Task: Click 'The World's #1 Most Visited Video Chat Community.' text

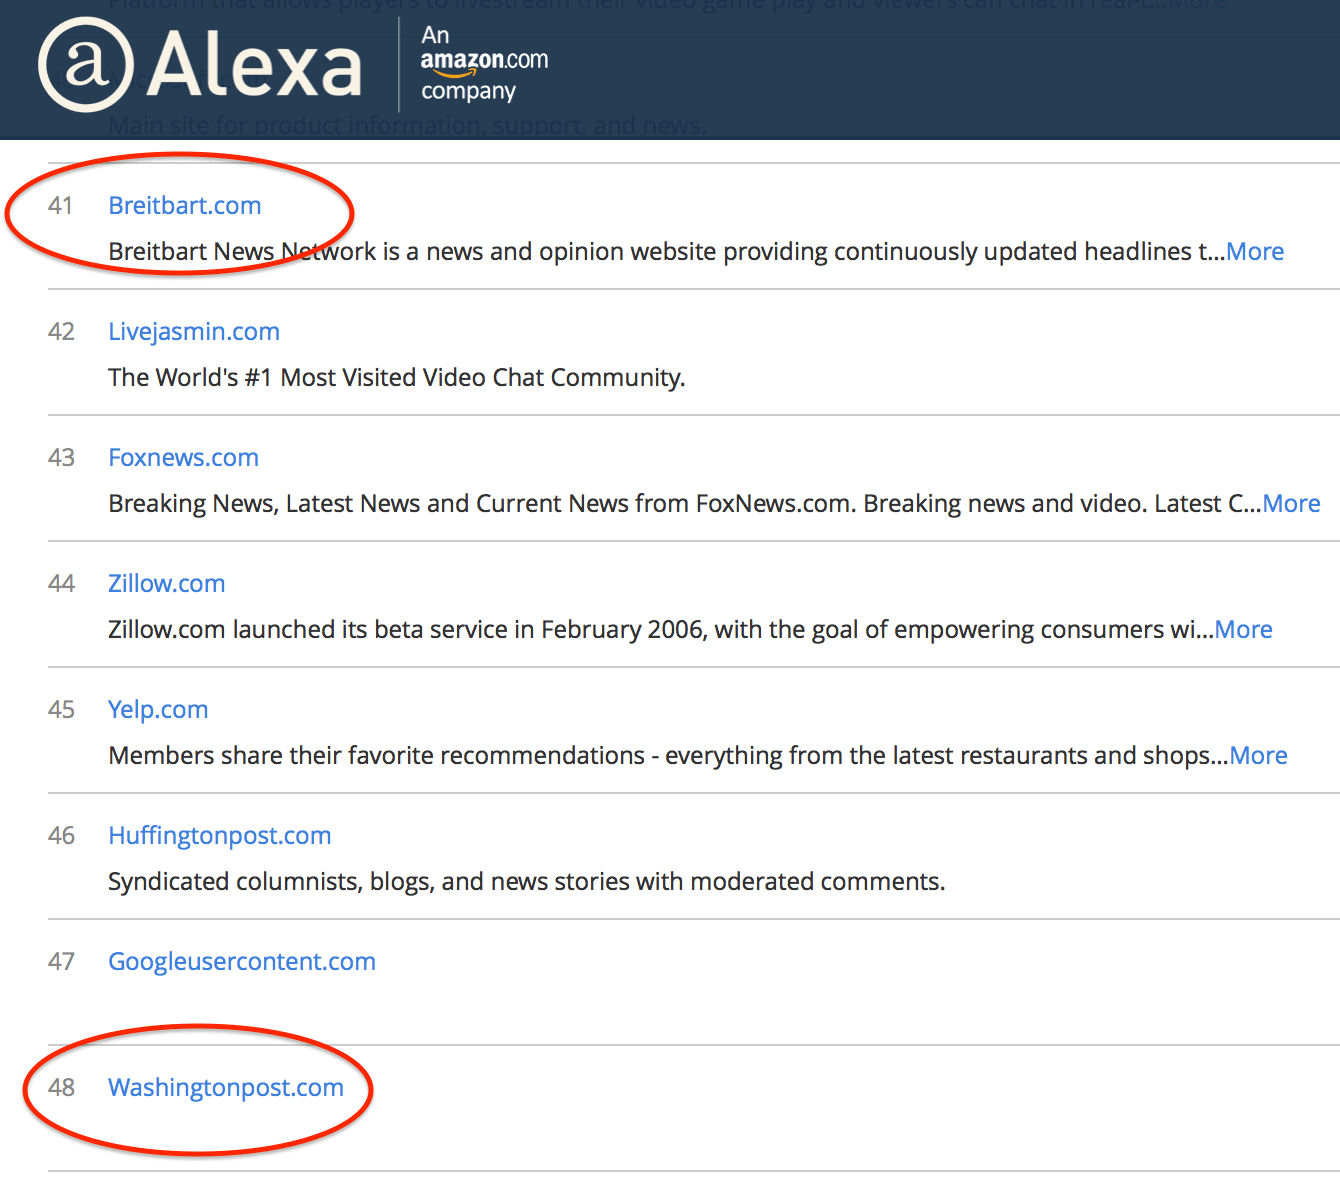Action: coord(397,377)
